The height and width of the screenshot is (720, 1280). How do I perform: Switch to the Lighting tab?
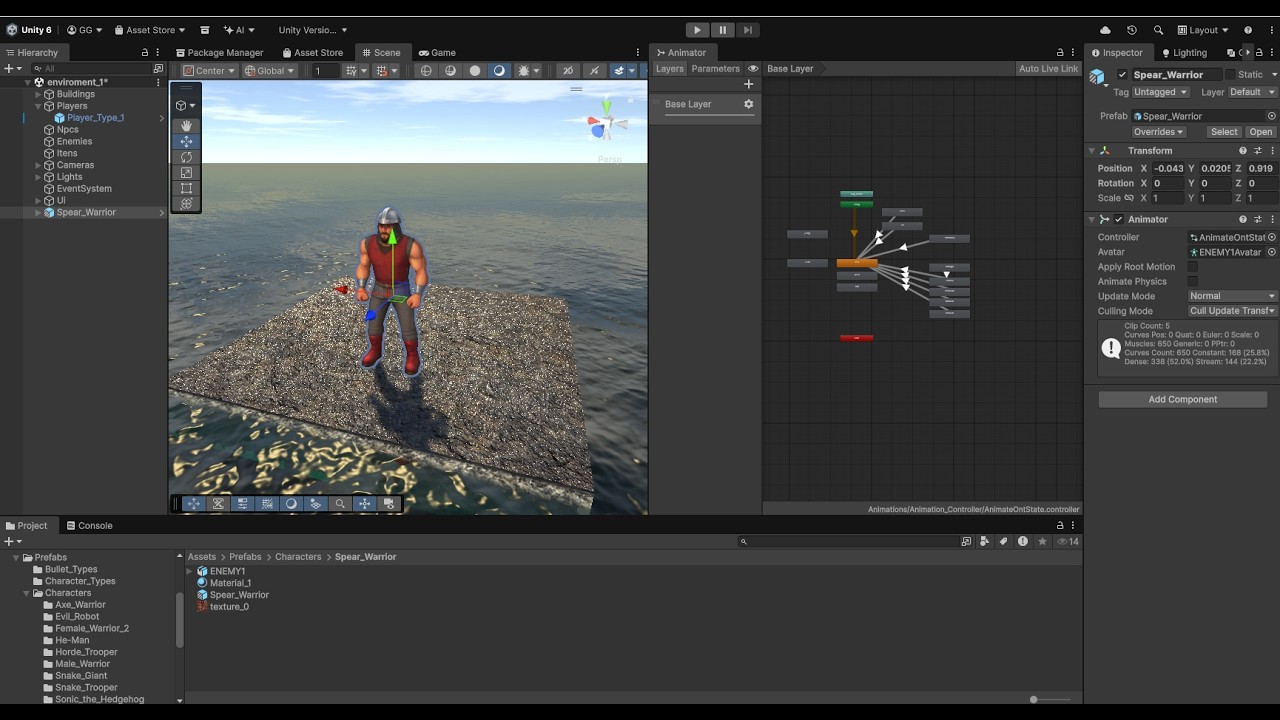point(1184,53)
